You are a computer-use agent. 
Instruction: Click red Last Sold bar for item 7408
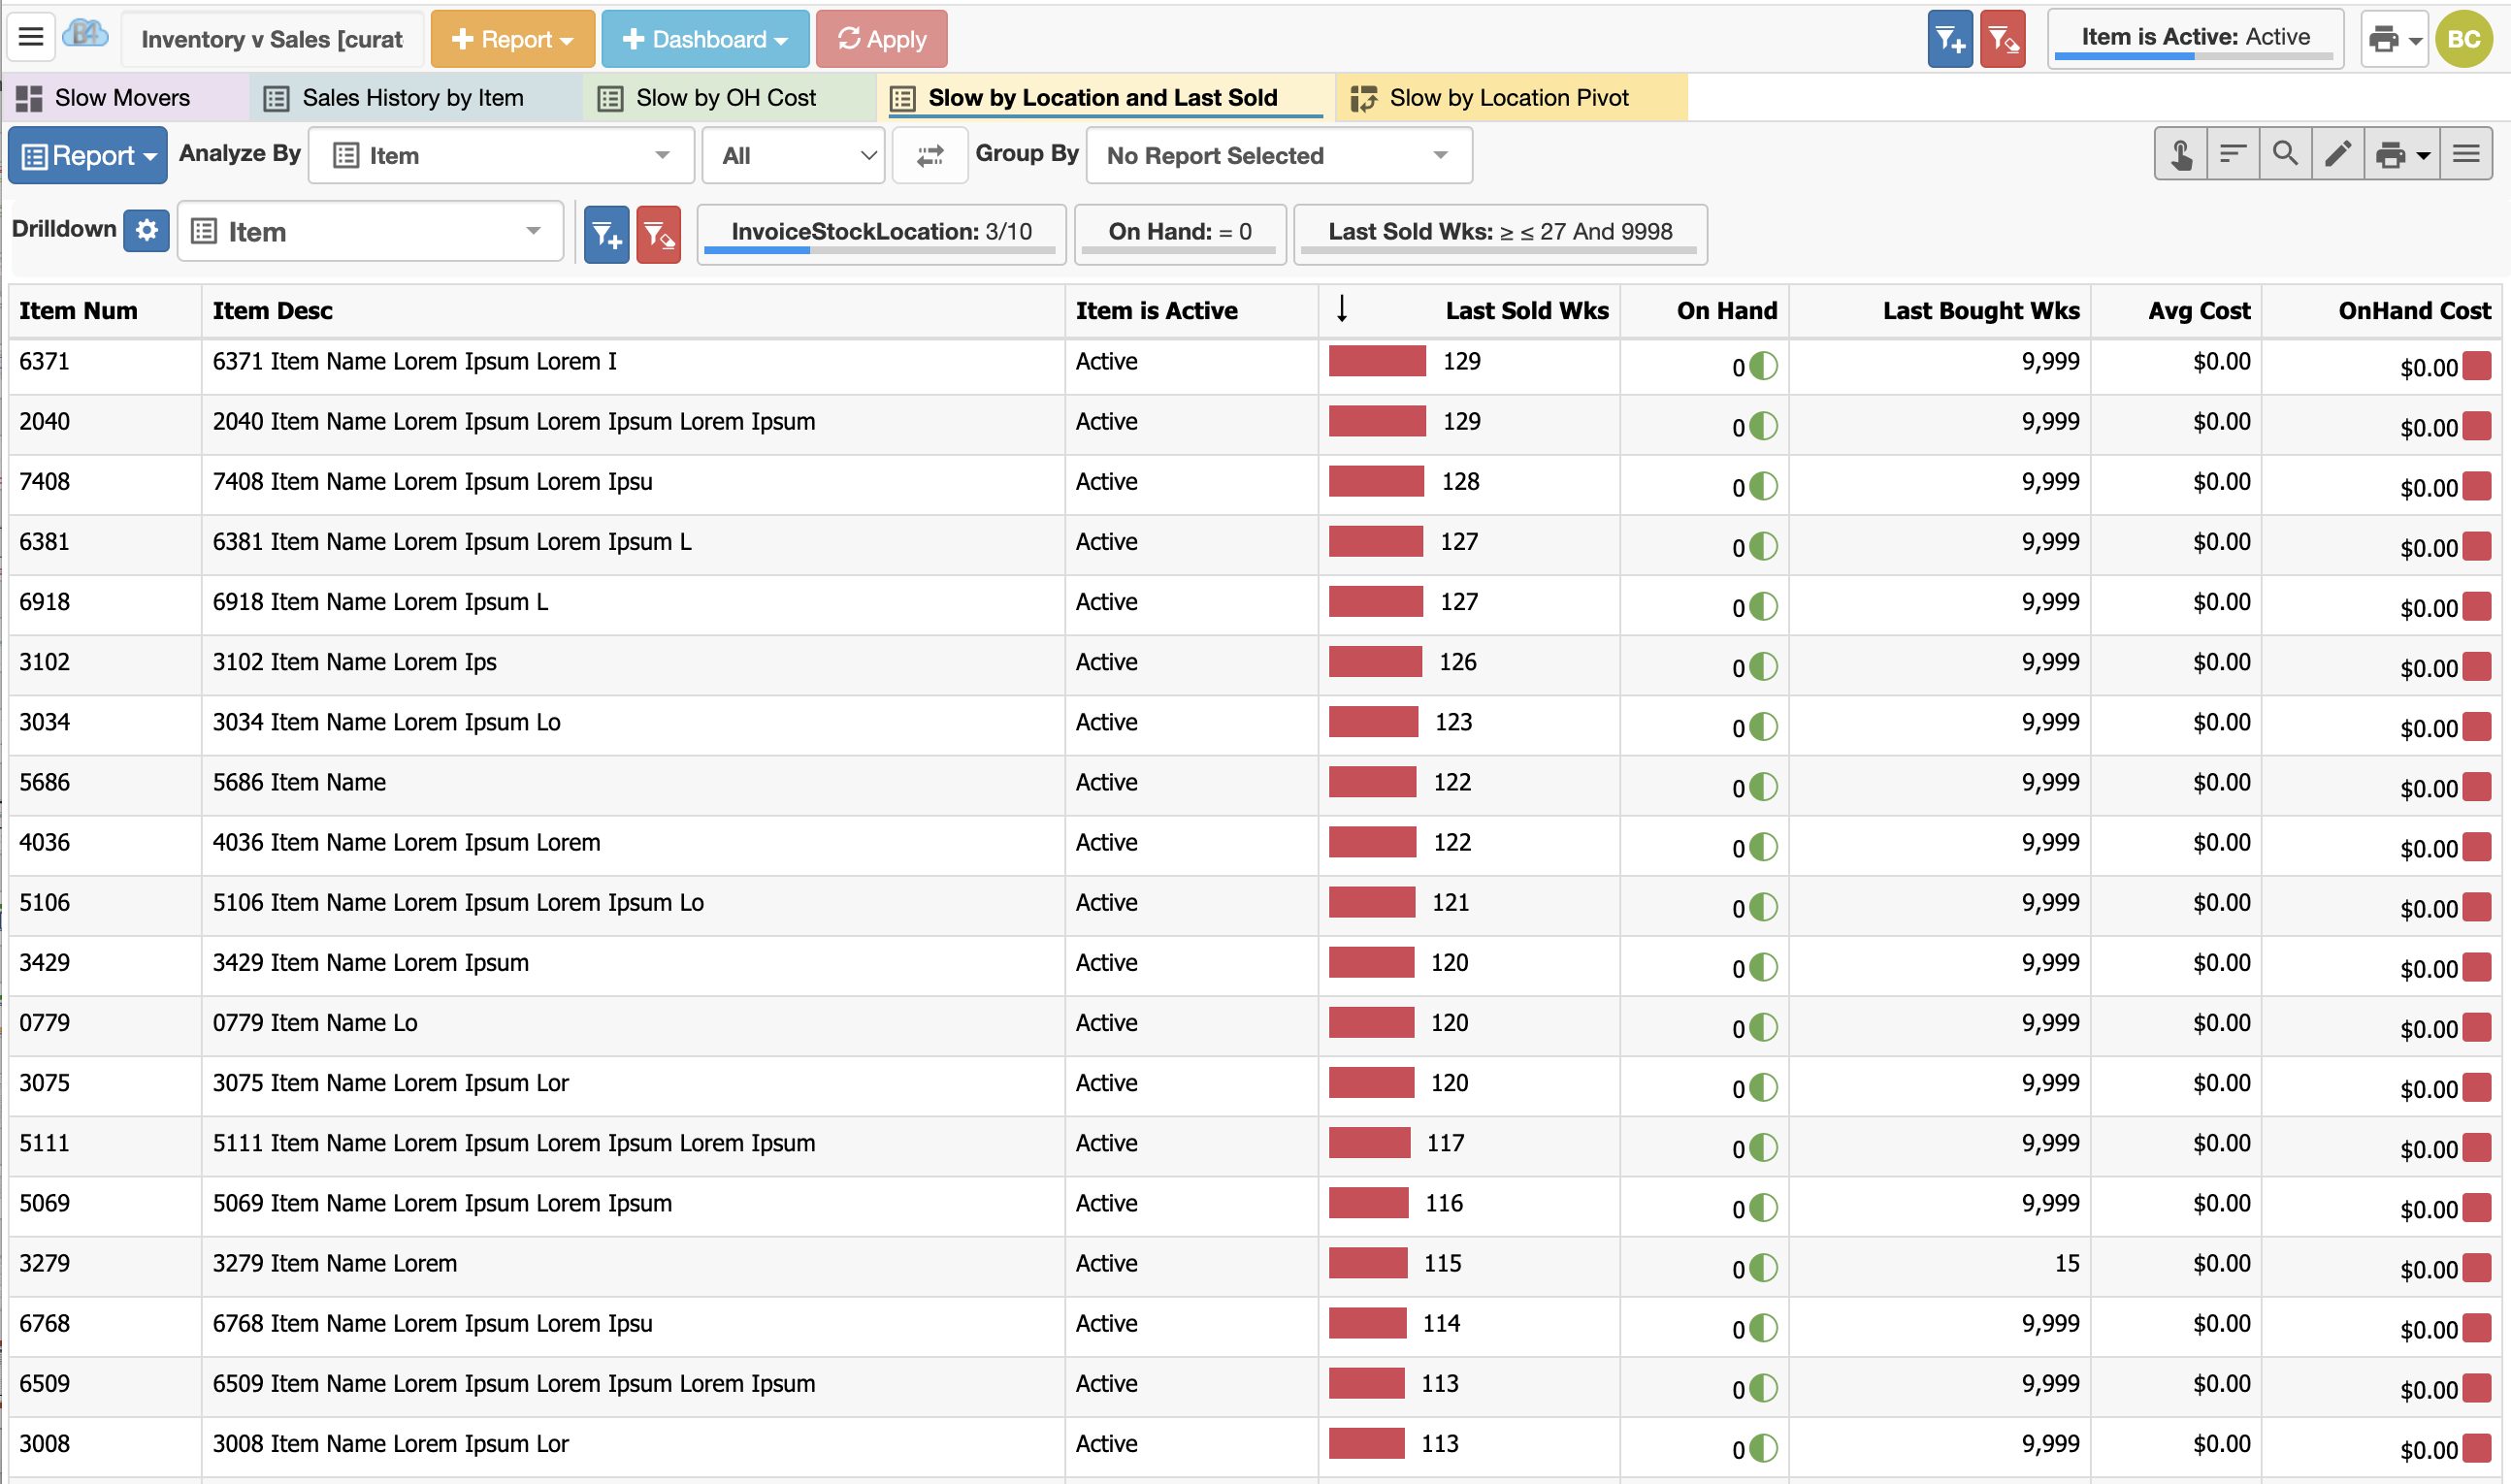coord(1376,481)
